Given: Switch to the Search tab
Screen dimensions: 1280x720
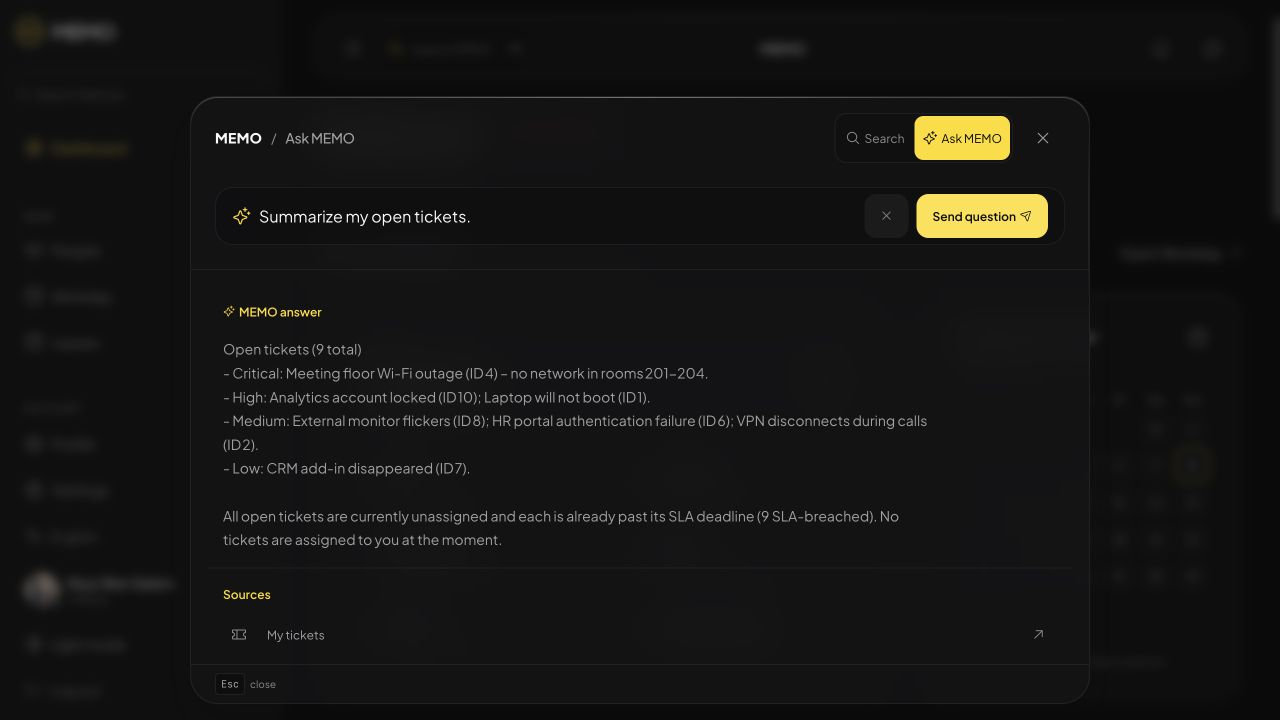Looking at the screenshot, I should point(875,138).
